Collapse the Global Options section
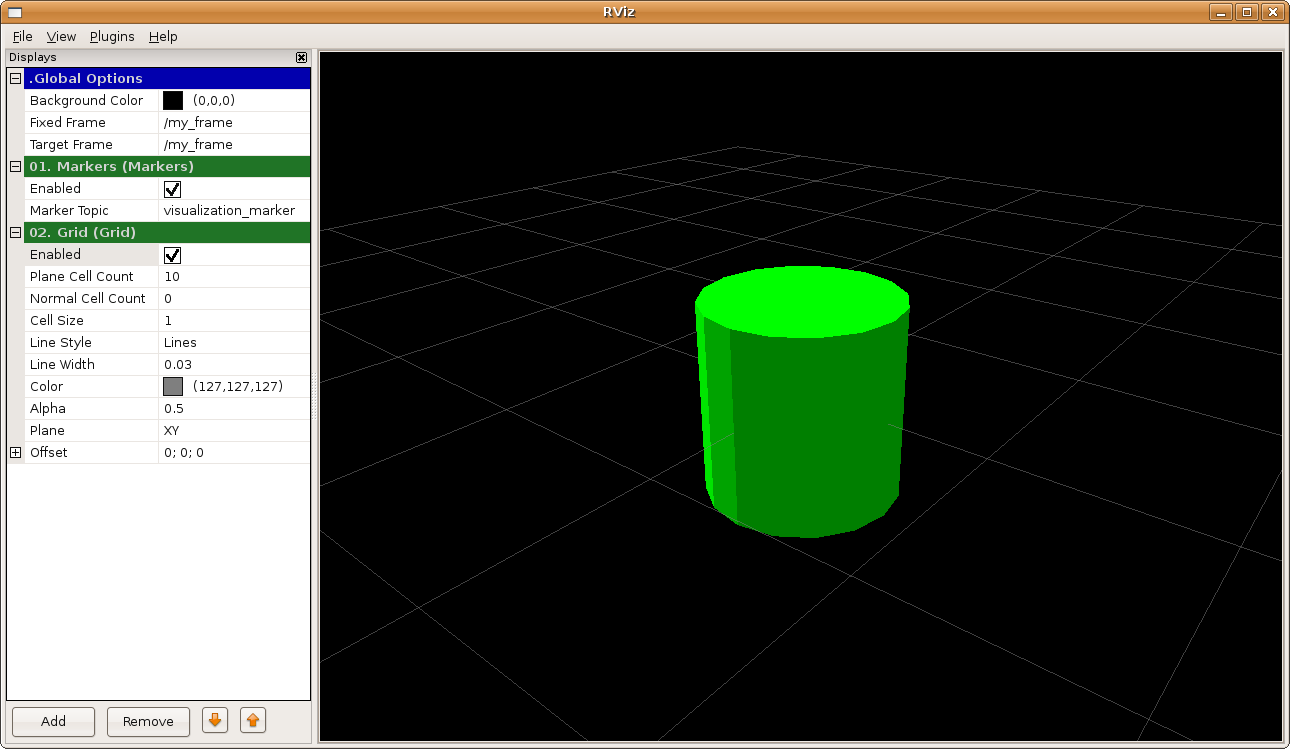This screenshot has height=749, width=1290. coord(15,78)
